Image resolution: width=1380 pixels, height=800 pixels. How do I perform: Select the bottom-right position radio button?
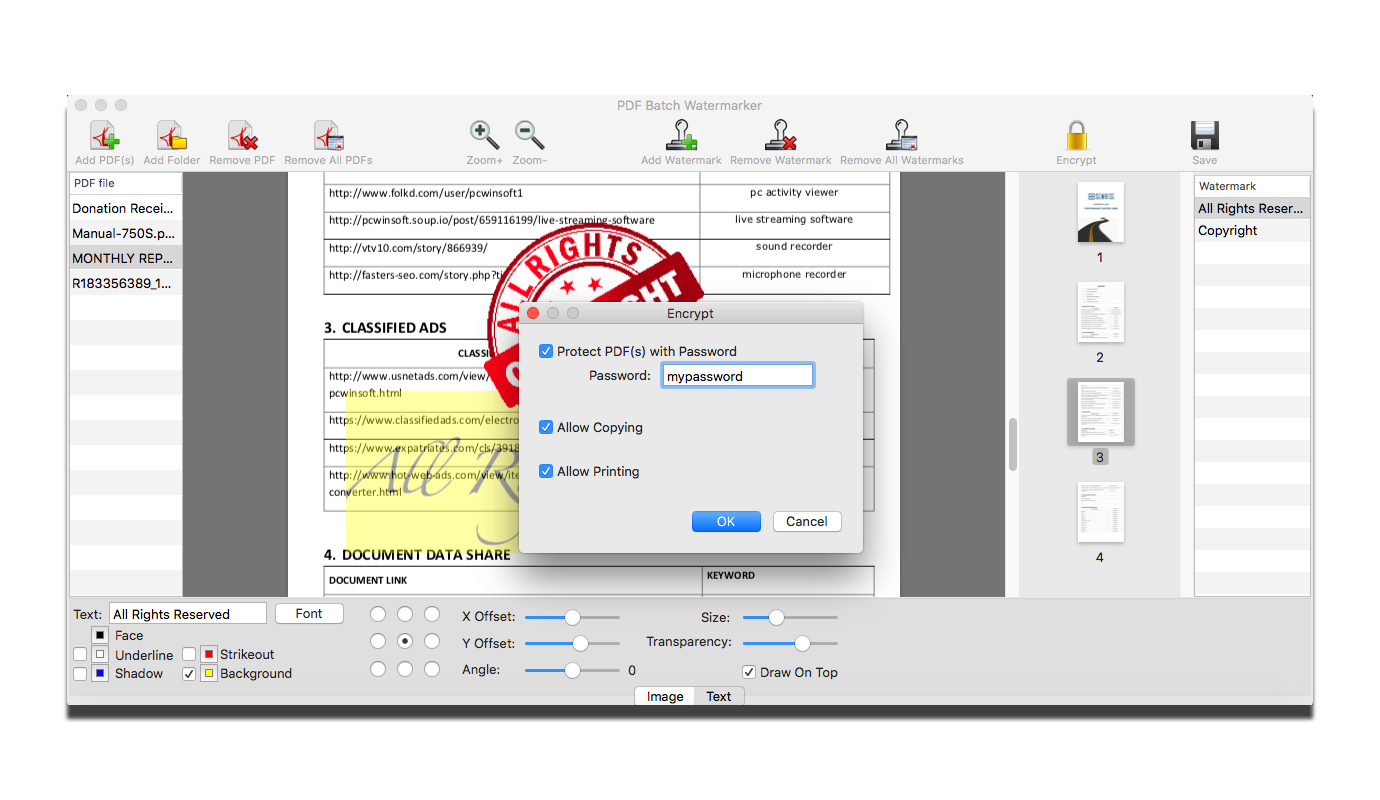[x=432, y=669]
